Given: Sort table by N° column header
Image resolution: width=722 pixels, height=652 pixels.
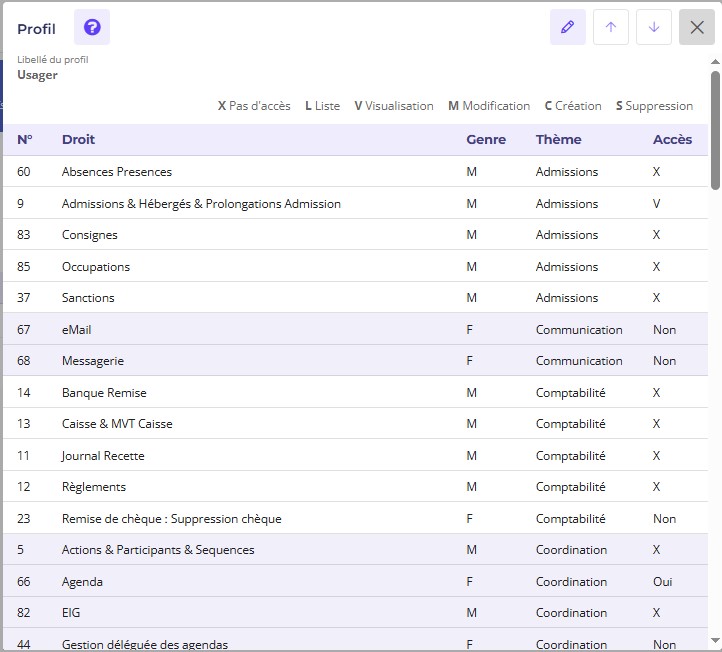Looking at the screenshot, I should [x=25, y=140].
